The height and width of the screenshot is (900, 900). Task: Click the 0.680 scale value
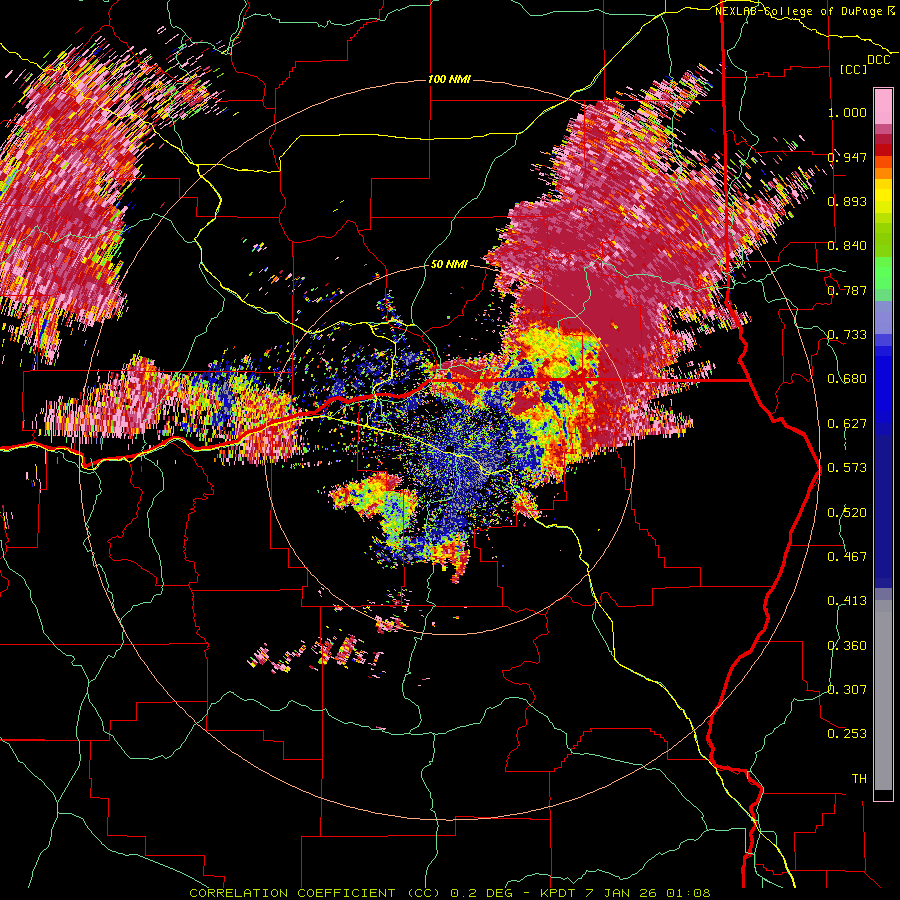click(x=847, y=379)
